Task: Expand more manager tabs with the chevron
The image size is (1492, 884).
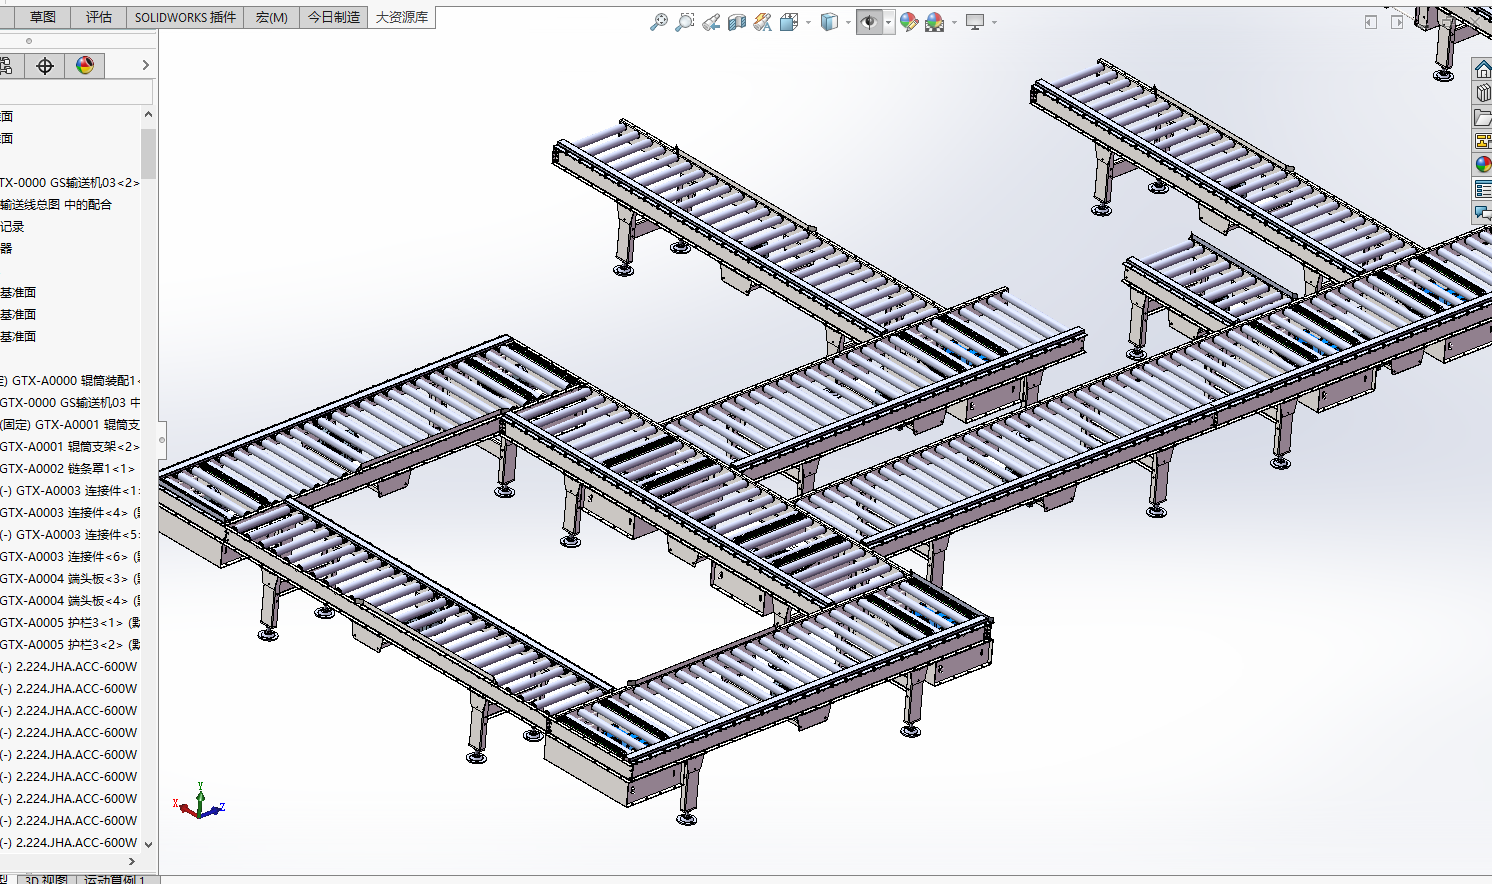Action: [x=146, y=65]
